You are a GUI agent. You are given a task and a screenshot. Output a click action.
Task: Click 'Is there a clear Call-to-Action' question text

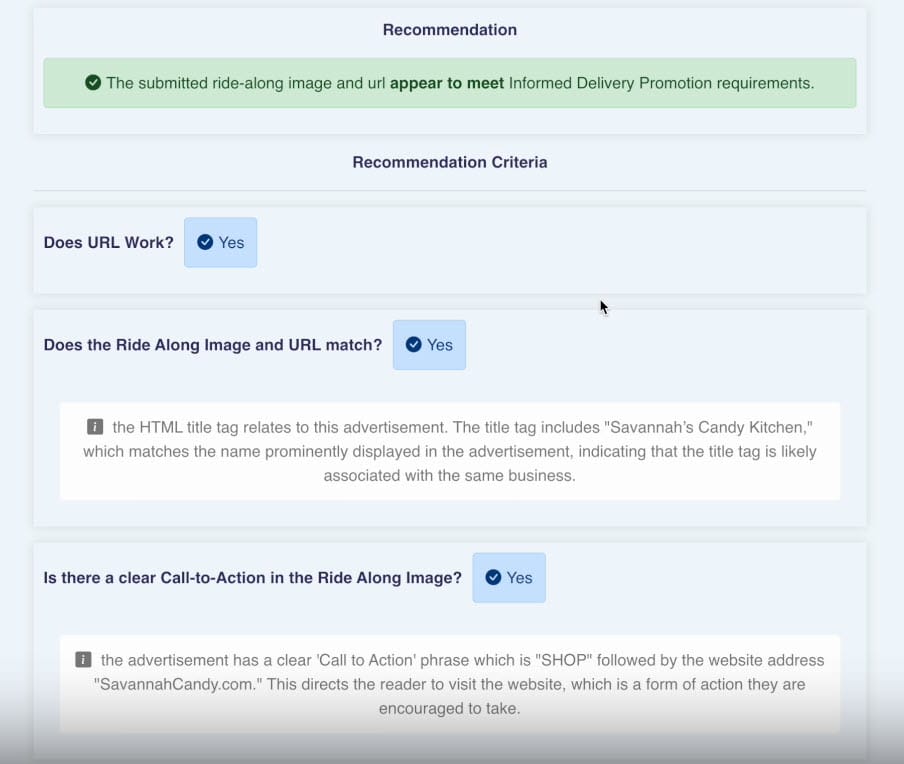click(x=253, y=578)
